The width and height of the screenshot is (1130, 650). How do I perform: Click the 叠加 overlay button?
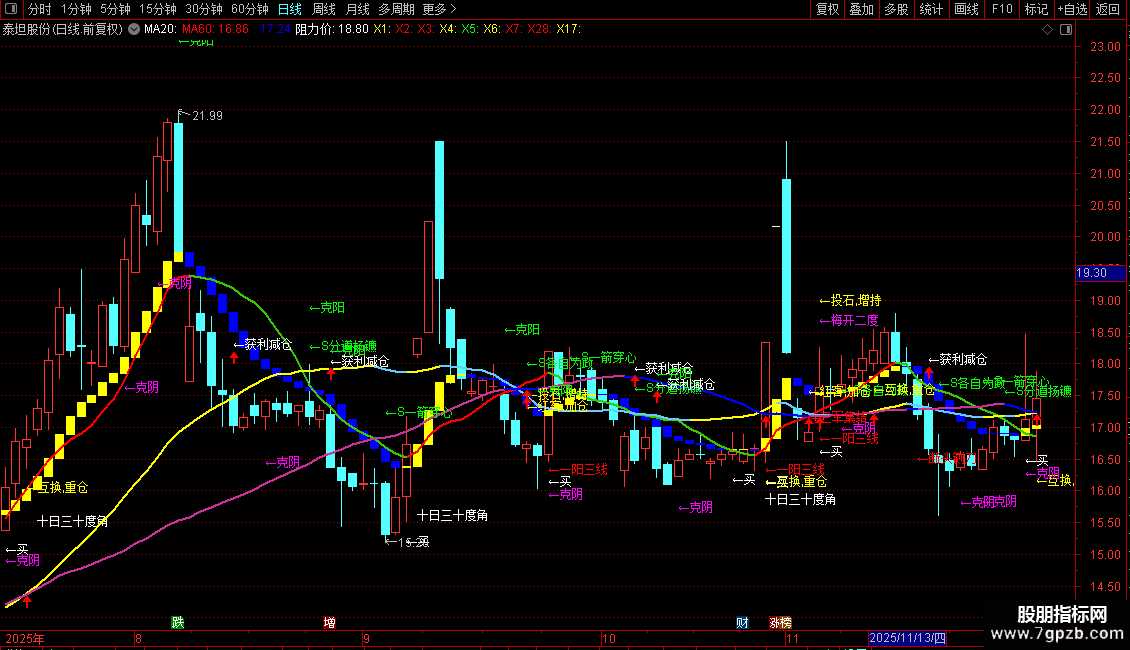coord(861,9)
